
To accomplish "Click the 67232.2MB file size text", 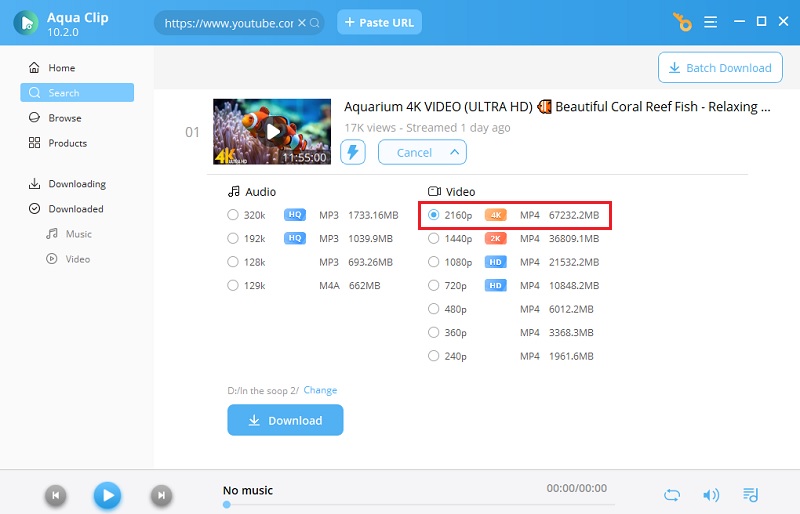I will tap(574, 215).
